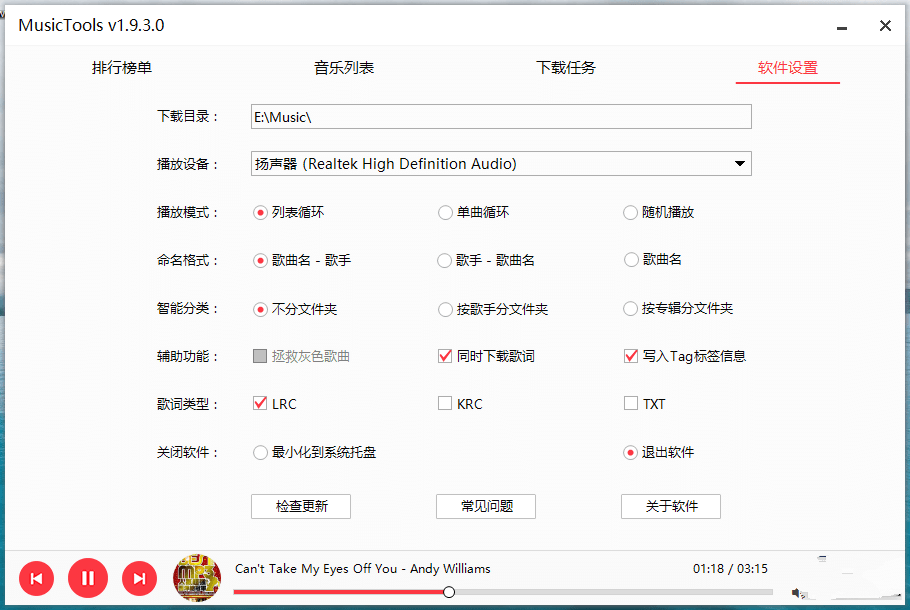Uncheck the 同时下载歌词 checkbox

[x=445, y=356]
